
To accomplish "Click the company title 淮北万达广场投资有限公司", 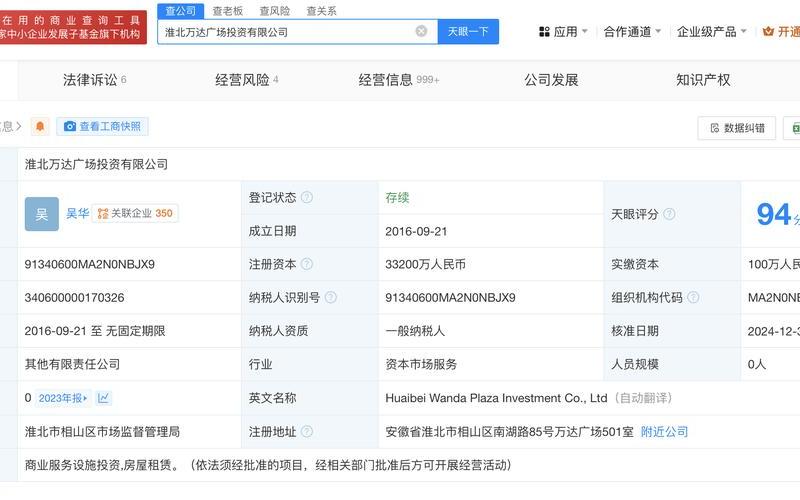I will (96, 164).
